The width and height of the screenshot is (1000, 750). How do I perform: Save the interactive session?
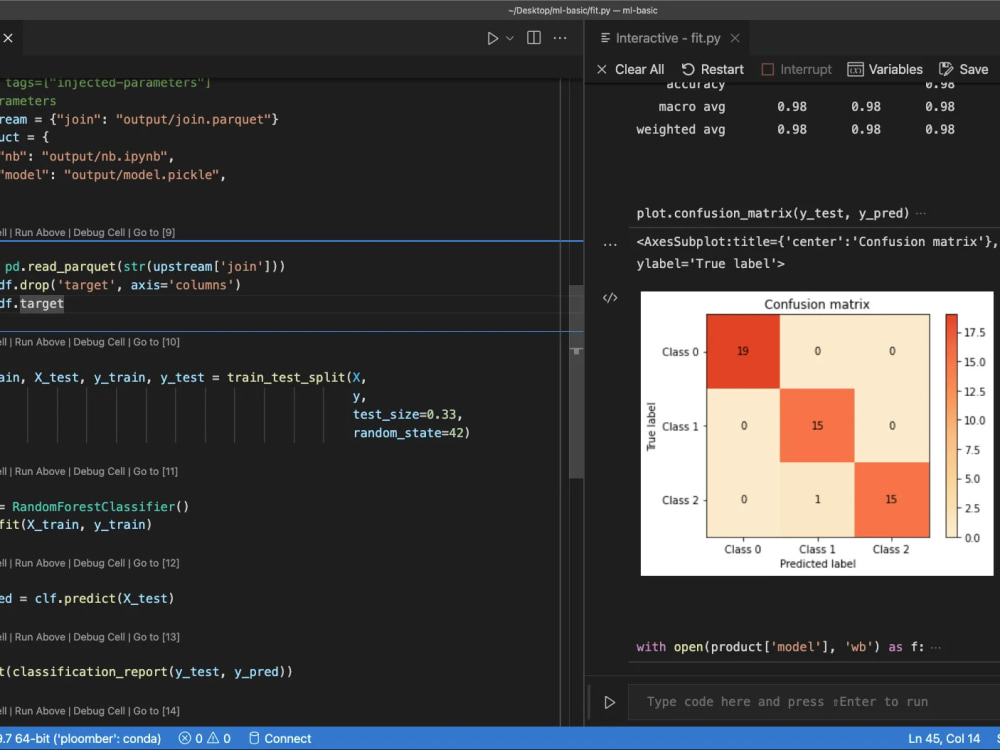click(964, 70)
